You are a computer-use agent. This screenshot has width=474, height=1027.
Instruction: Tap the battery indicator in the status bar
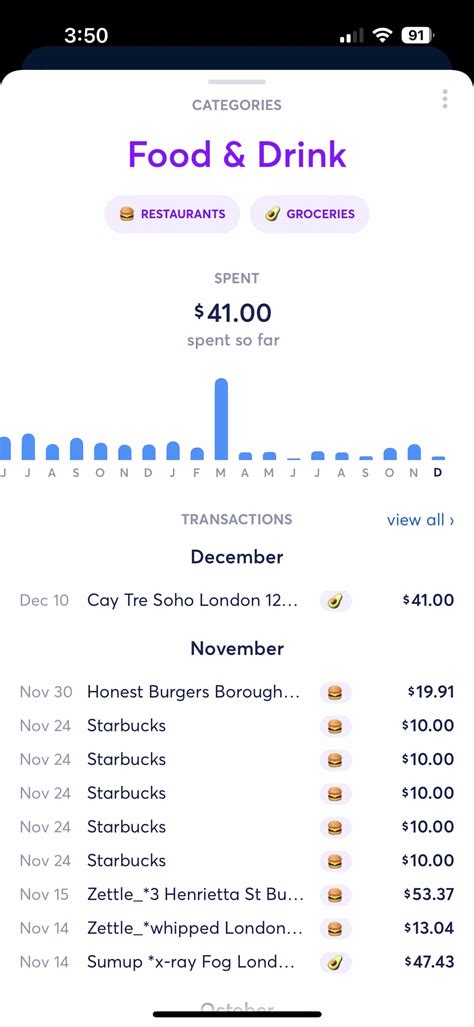417,35
